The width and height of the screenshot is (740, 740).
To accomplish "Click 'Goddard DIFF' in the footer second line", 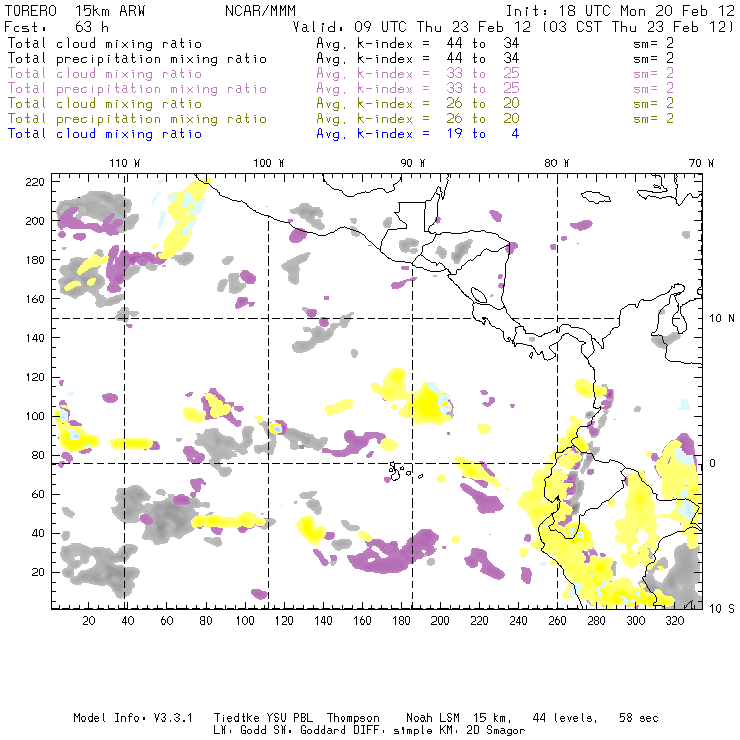I will pos(339,731).
